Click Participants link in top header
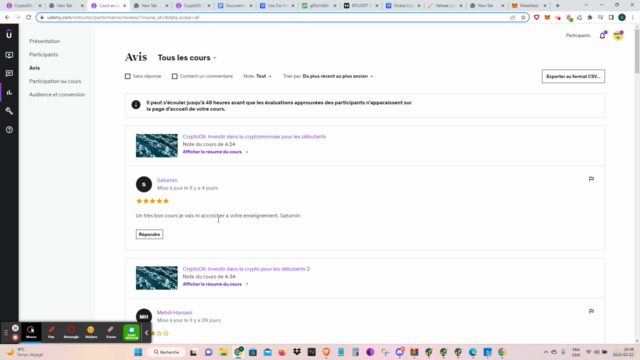 tap(578, 36)
